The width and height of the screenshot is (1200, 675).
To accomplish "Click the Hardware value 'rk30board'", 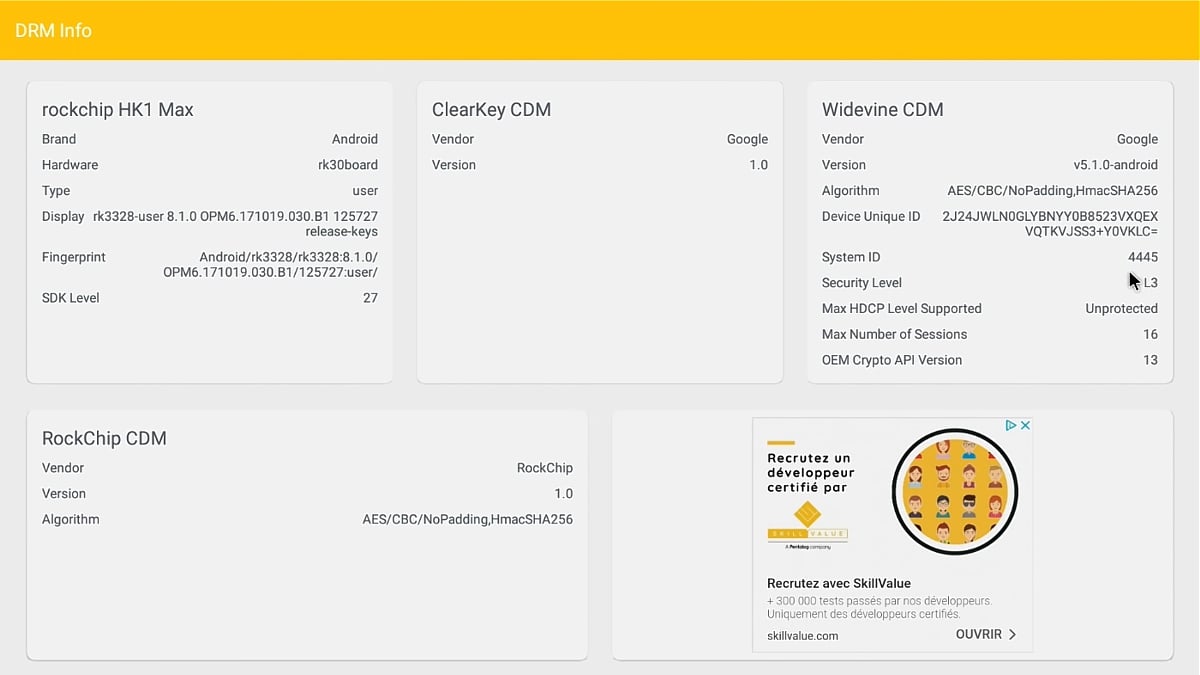I will (x=348, y=165).
